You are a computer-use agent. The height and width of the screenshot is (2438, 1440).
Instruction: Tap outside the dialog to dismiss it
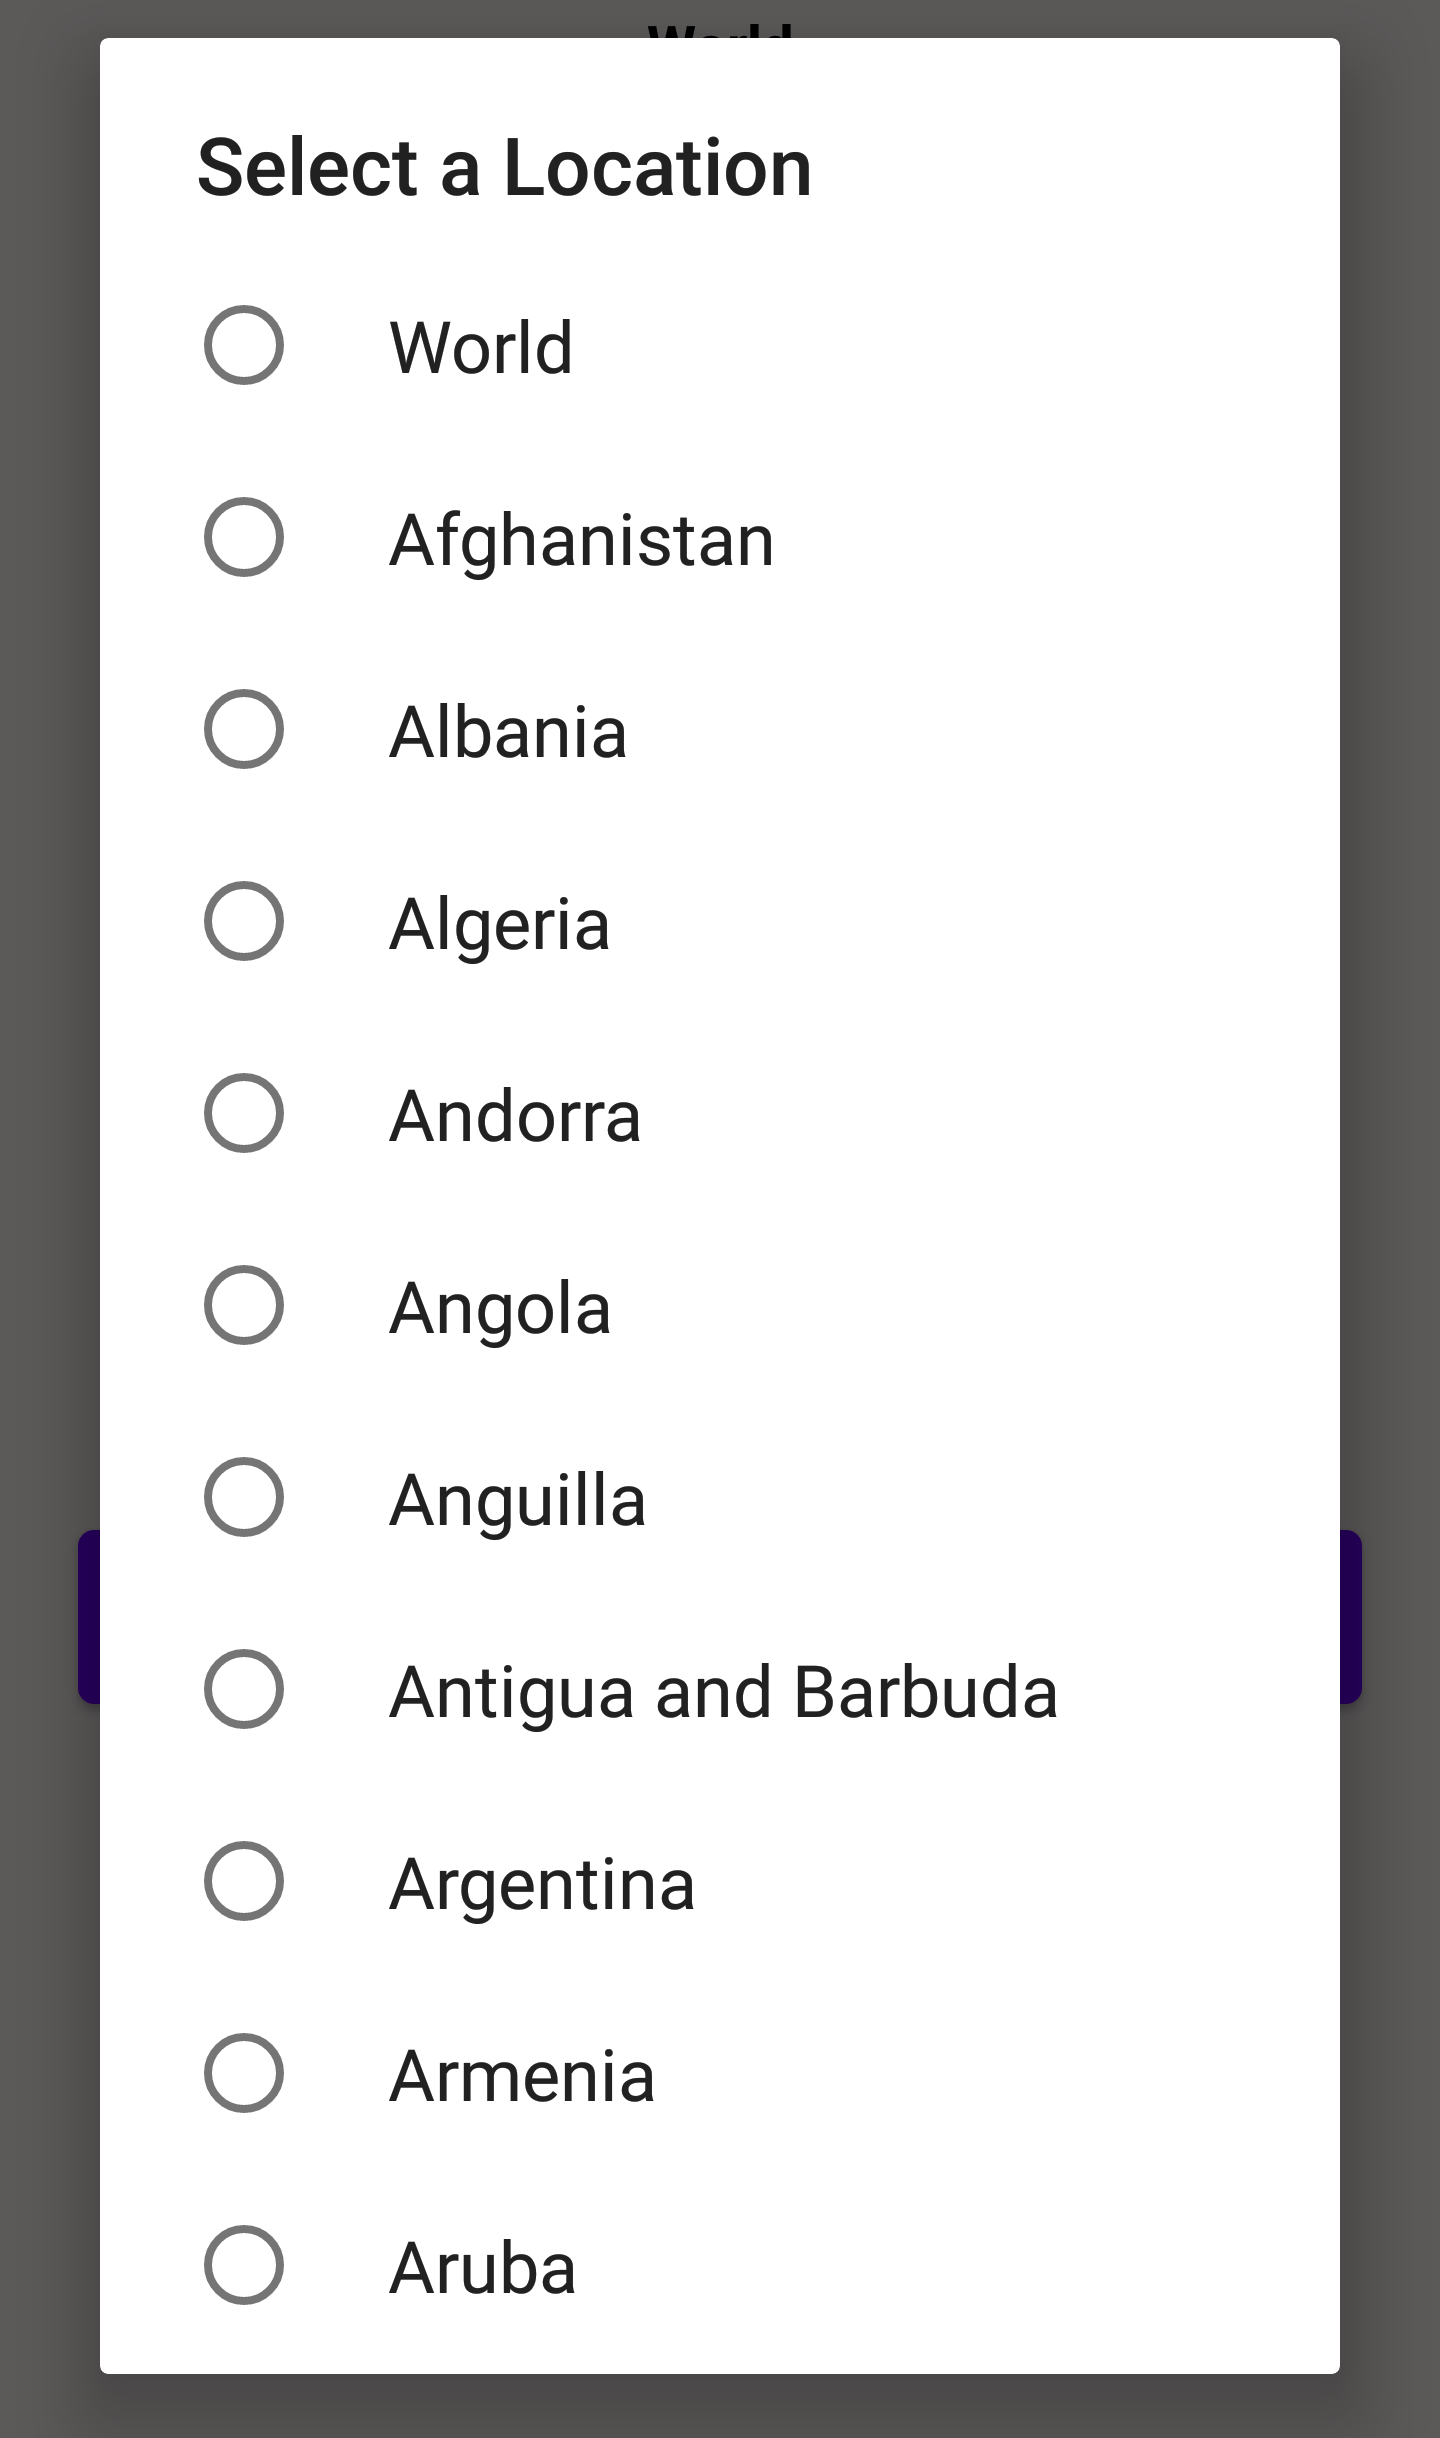point(45,1200)
